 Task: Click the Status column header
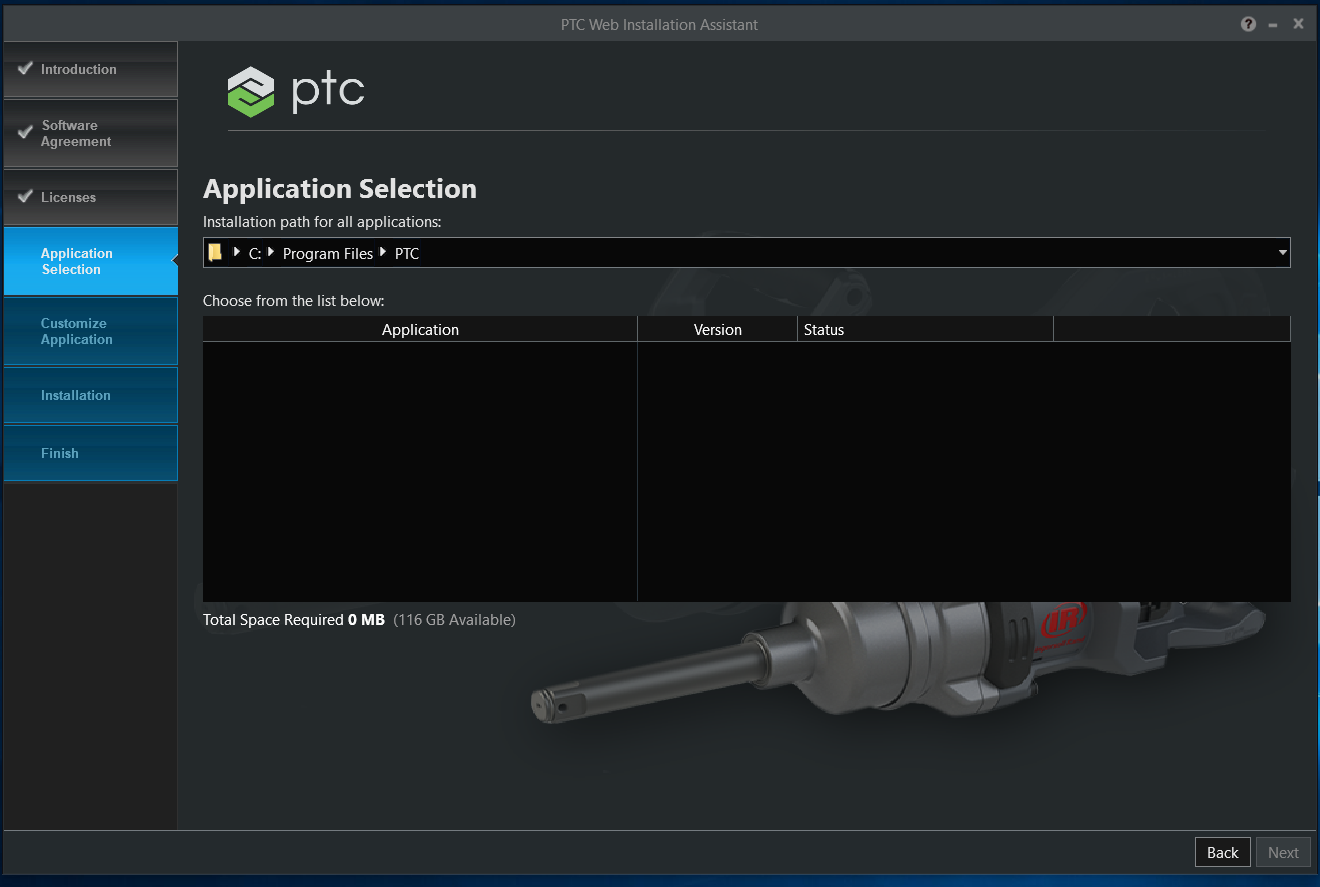pos(824,329)
